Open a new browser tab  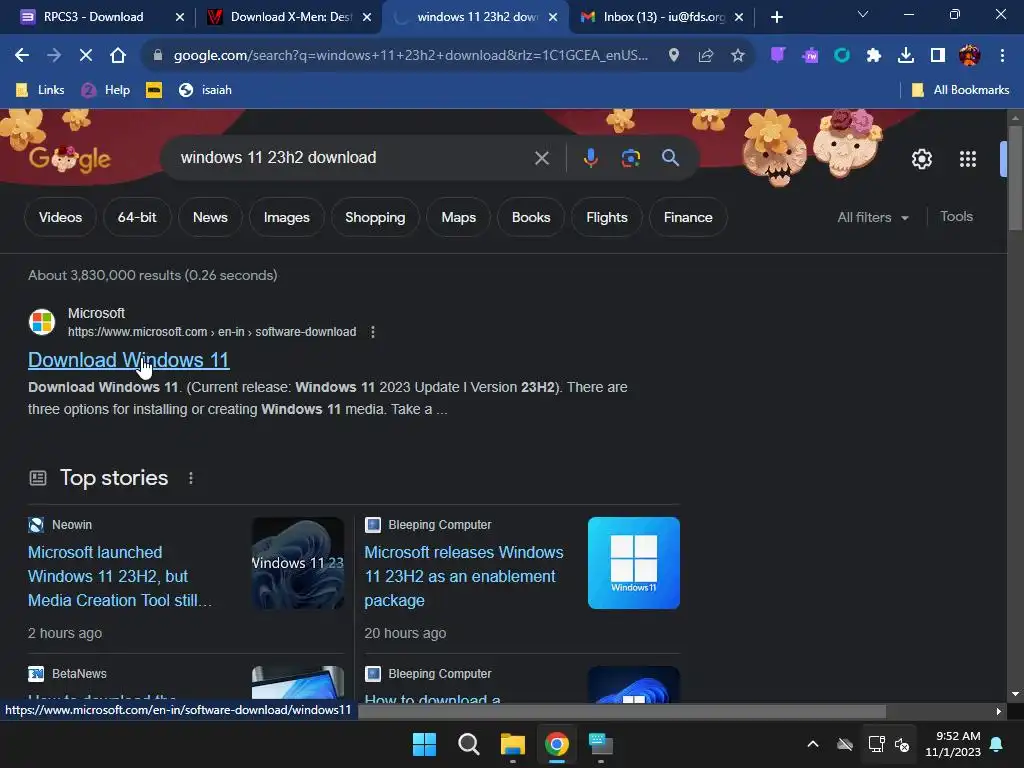(776, 17)
